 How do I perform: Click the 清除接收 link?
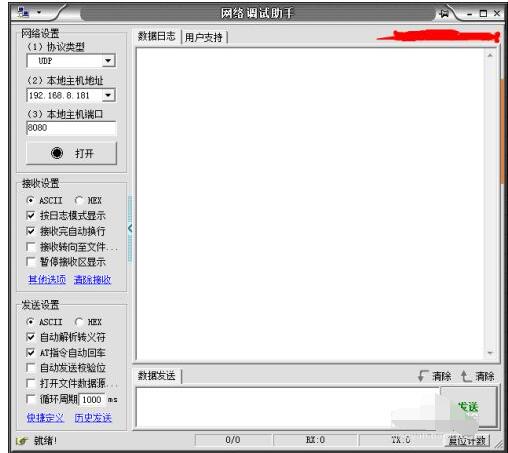(92, 280)
